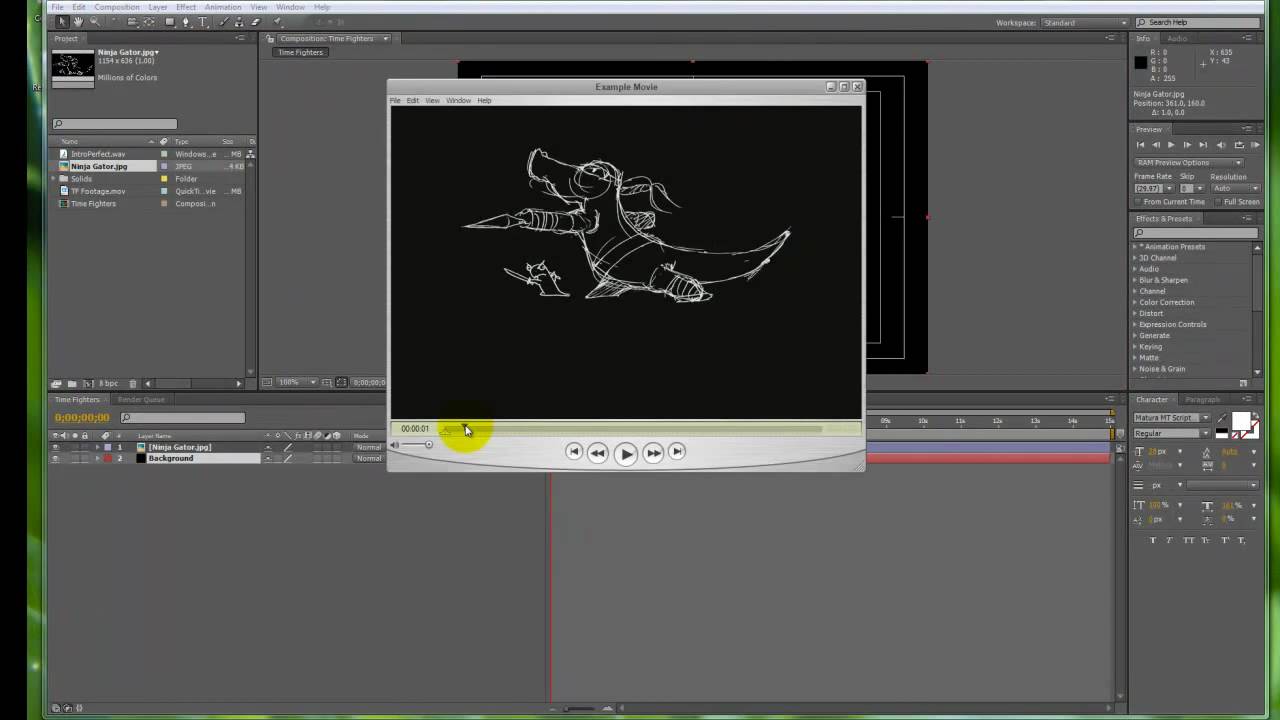Expand Ninja Gator.jpg layer properties
1280x720 pixels.
(97, 447)
